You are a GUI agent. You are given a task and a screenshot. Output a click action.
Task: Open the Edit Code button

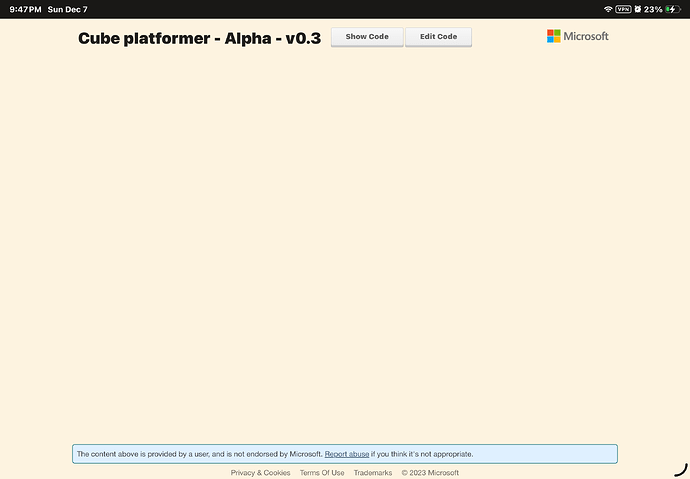point(438,37)
